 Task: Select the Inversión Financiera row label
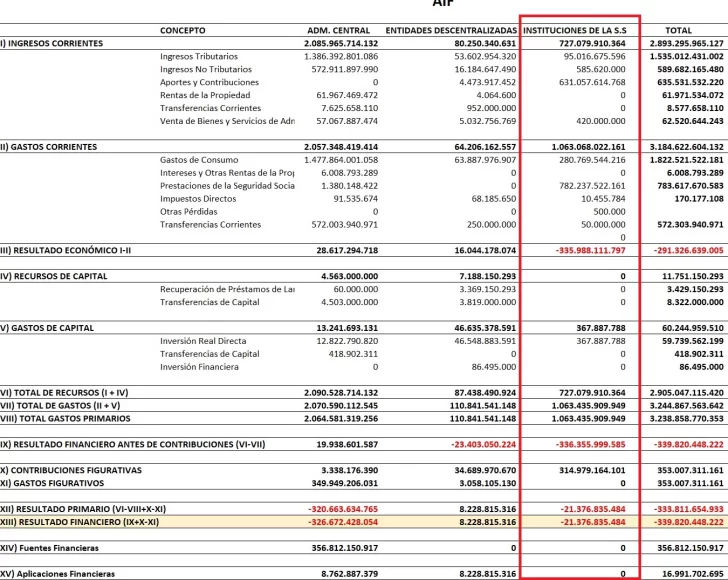199,367
